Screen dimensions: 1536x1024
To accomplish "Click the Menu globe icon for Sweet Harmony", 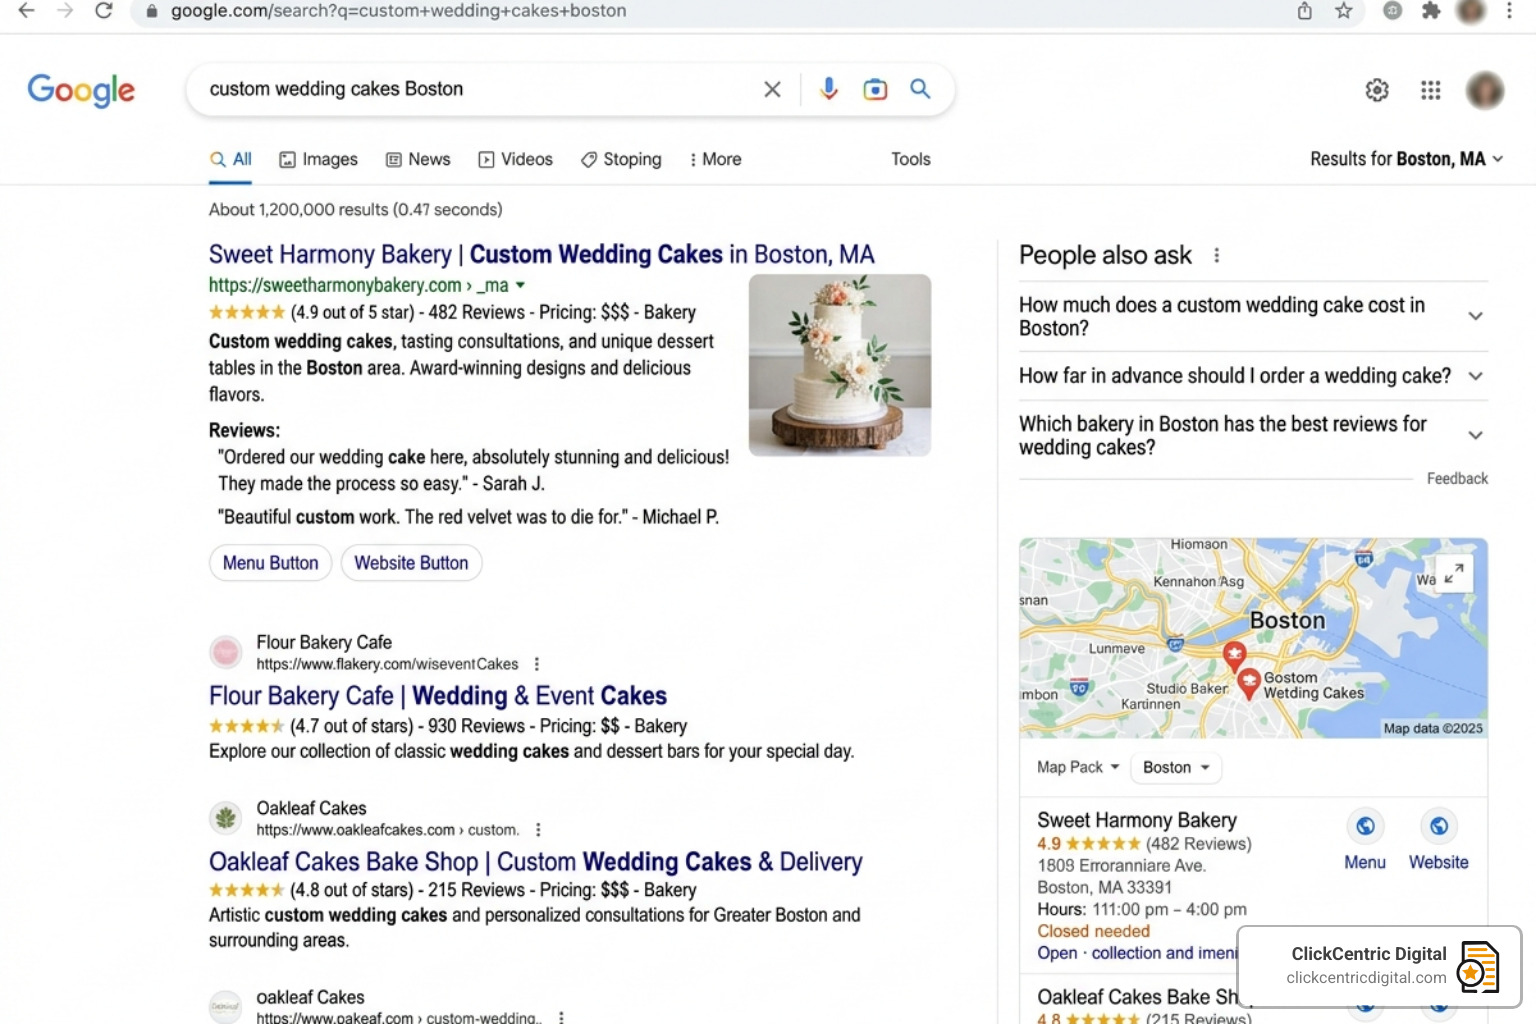I will (1365, 826).
